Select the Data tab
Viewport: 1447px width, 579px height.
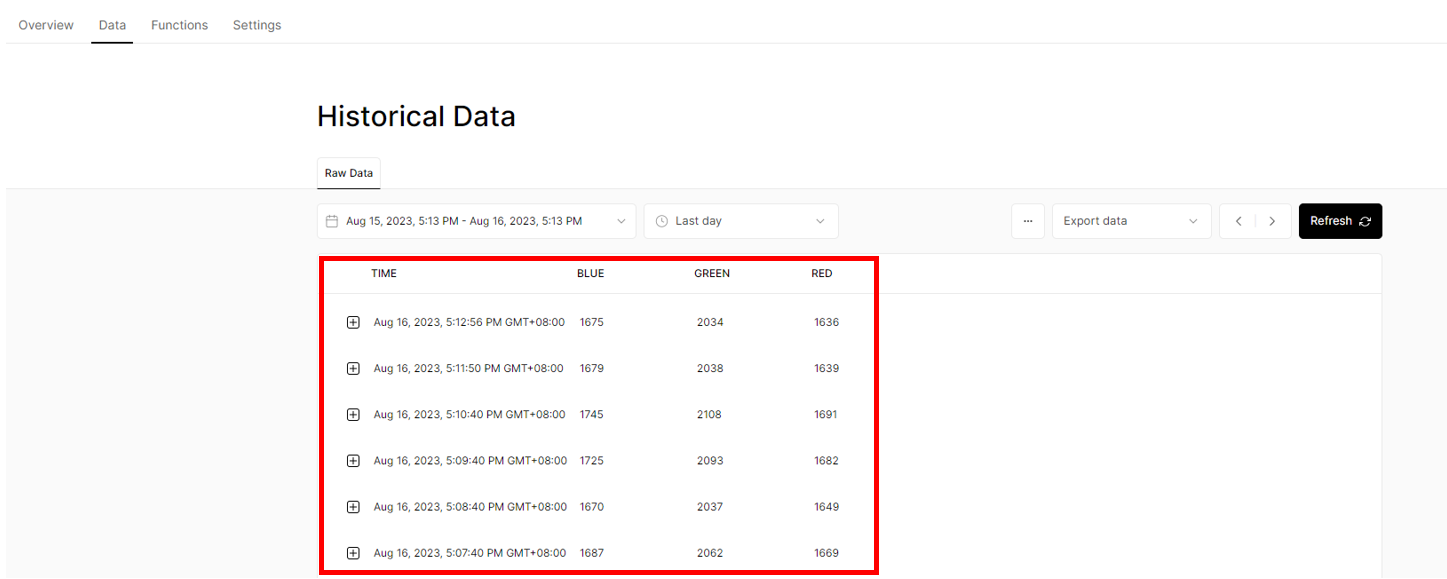pyautogui.click(x=112, y=25)
